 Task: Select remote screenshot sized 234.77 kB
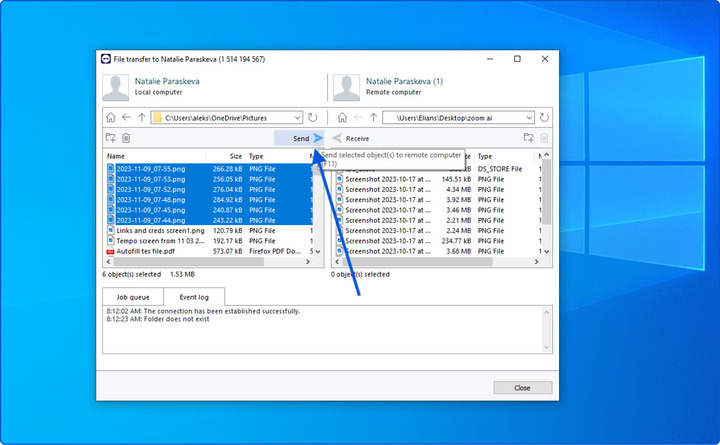(388, 241)
